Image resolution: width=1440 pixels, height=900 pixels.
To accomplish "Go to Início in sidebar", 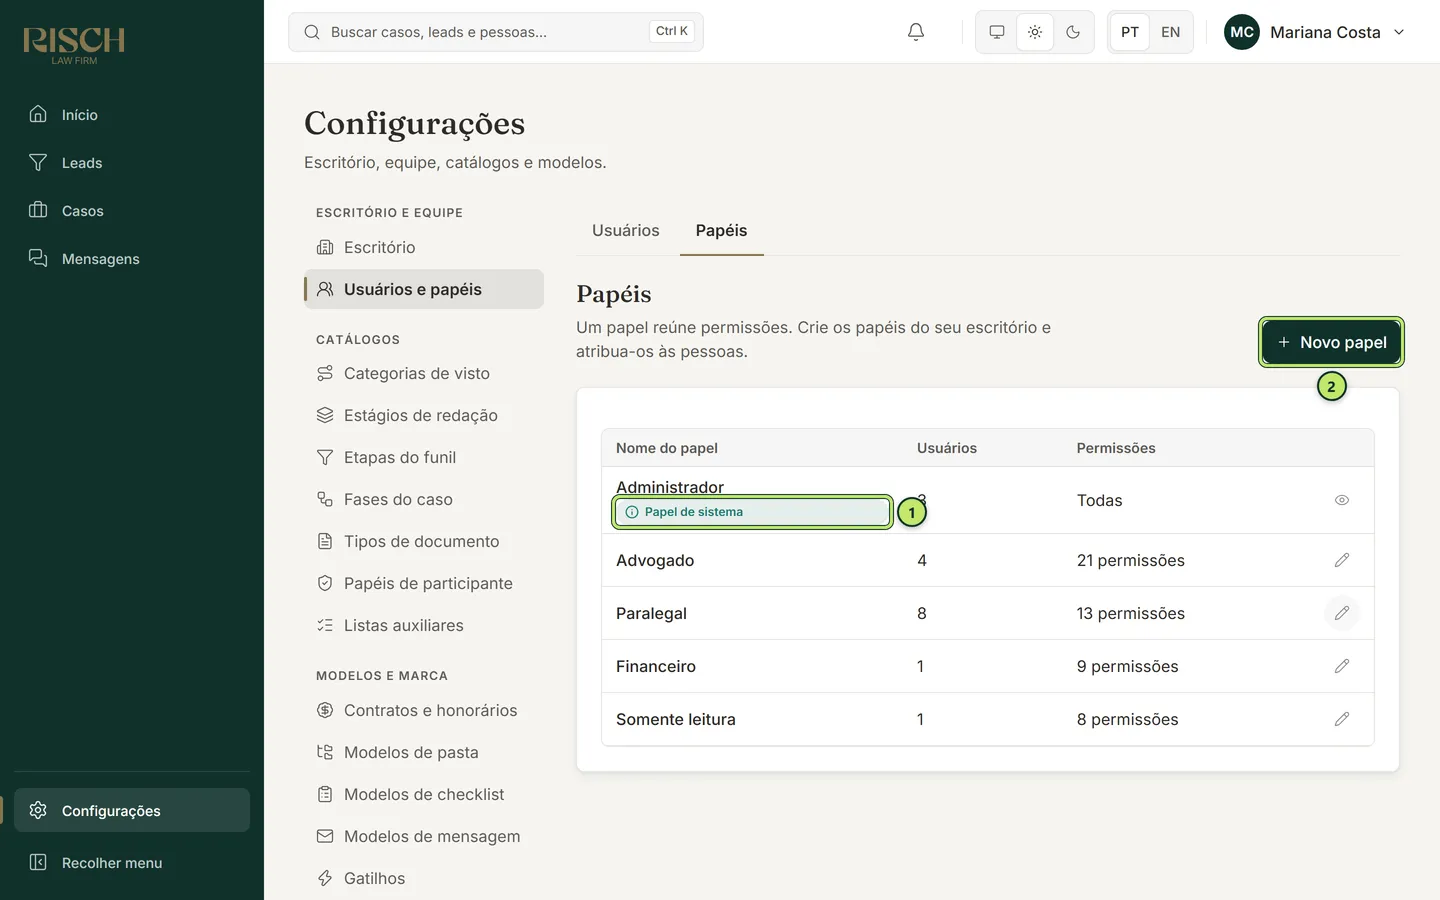I will (132, 115).
